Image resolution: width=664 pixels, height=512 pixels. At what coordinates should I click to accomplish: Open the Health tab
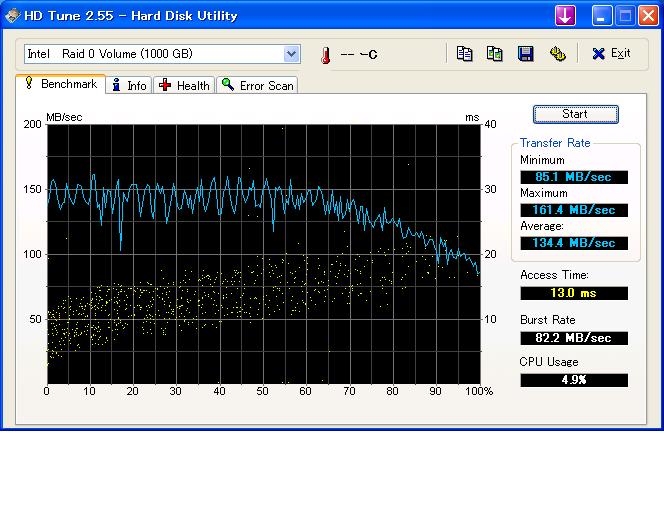click(184, 85)
